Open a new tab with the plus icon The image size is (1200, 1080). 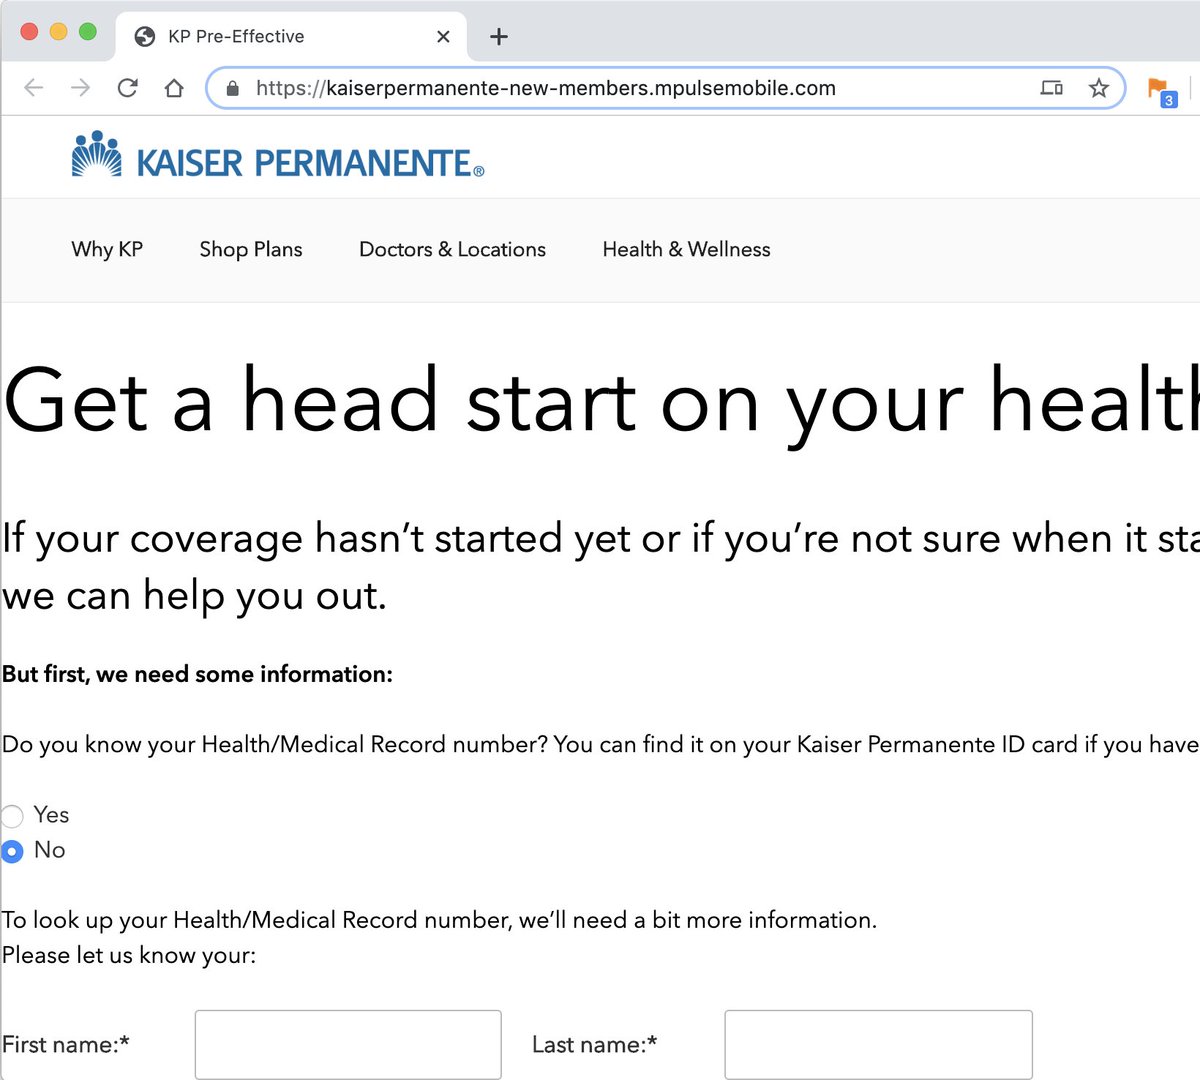point(499,37)
